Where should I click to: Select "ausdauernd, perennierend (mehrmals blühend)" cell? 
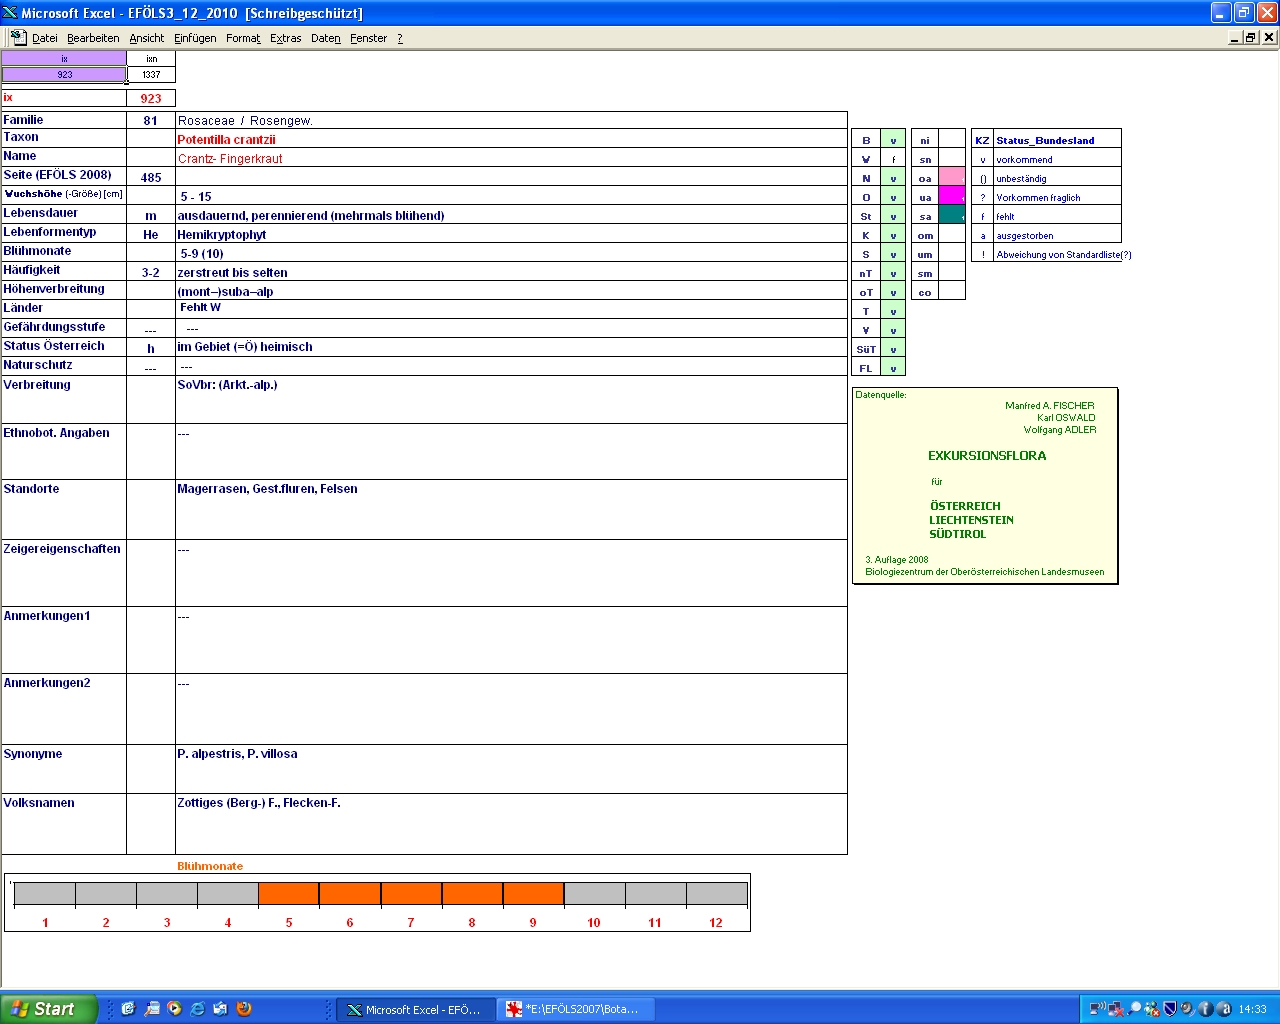pyautogui.click(x=511, y=215)
